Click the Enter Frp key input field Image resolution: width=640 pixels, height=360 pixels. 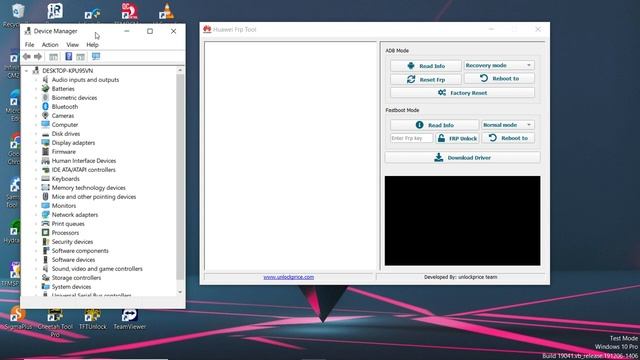pyautogui.click(x=411, y=138)
